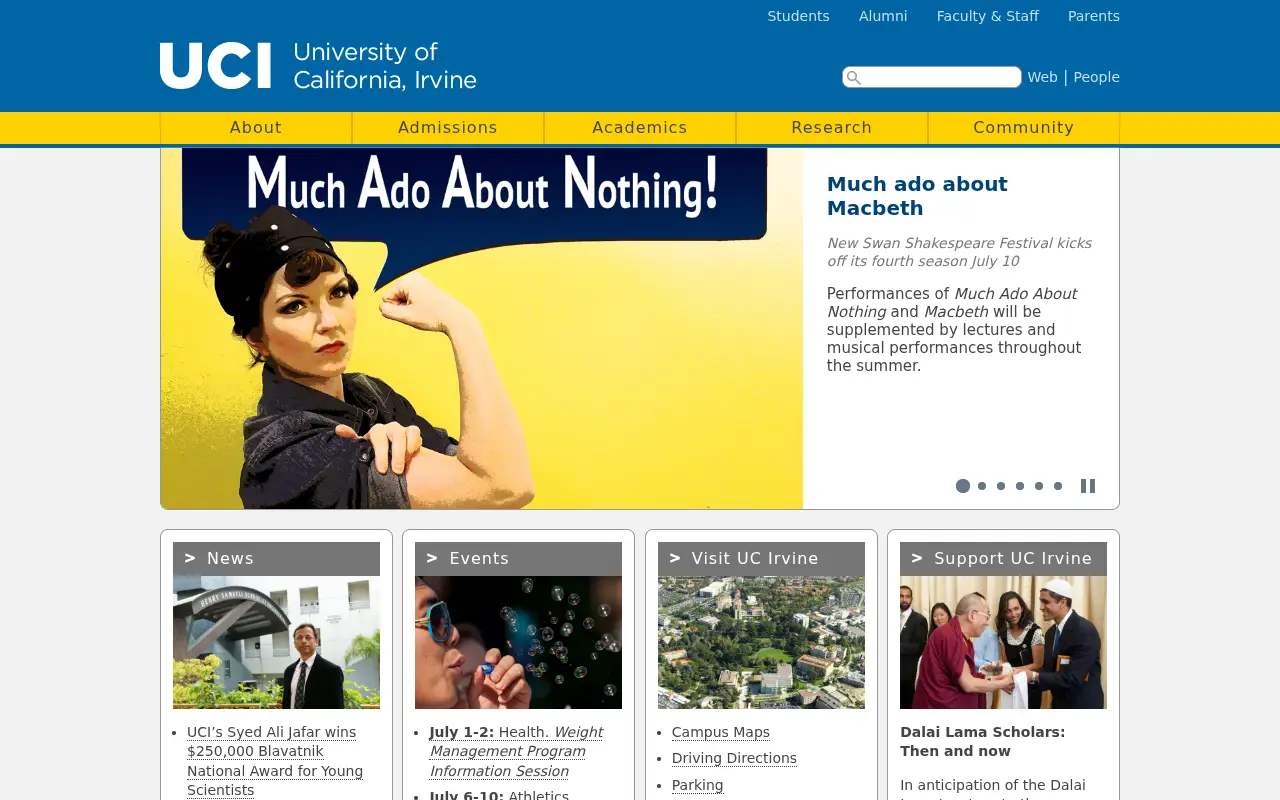The image size is (1280, 800).
Task: Open Faculty & Staff link
Action: [x=988, y=16]
